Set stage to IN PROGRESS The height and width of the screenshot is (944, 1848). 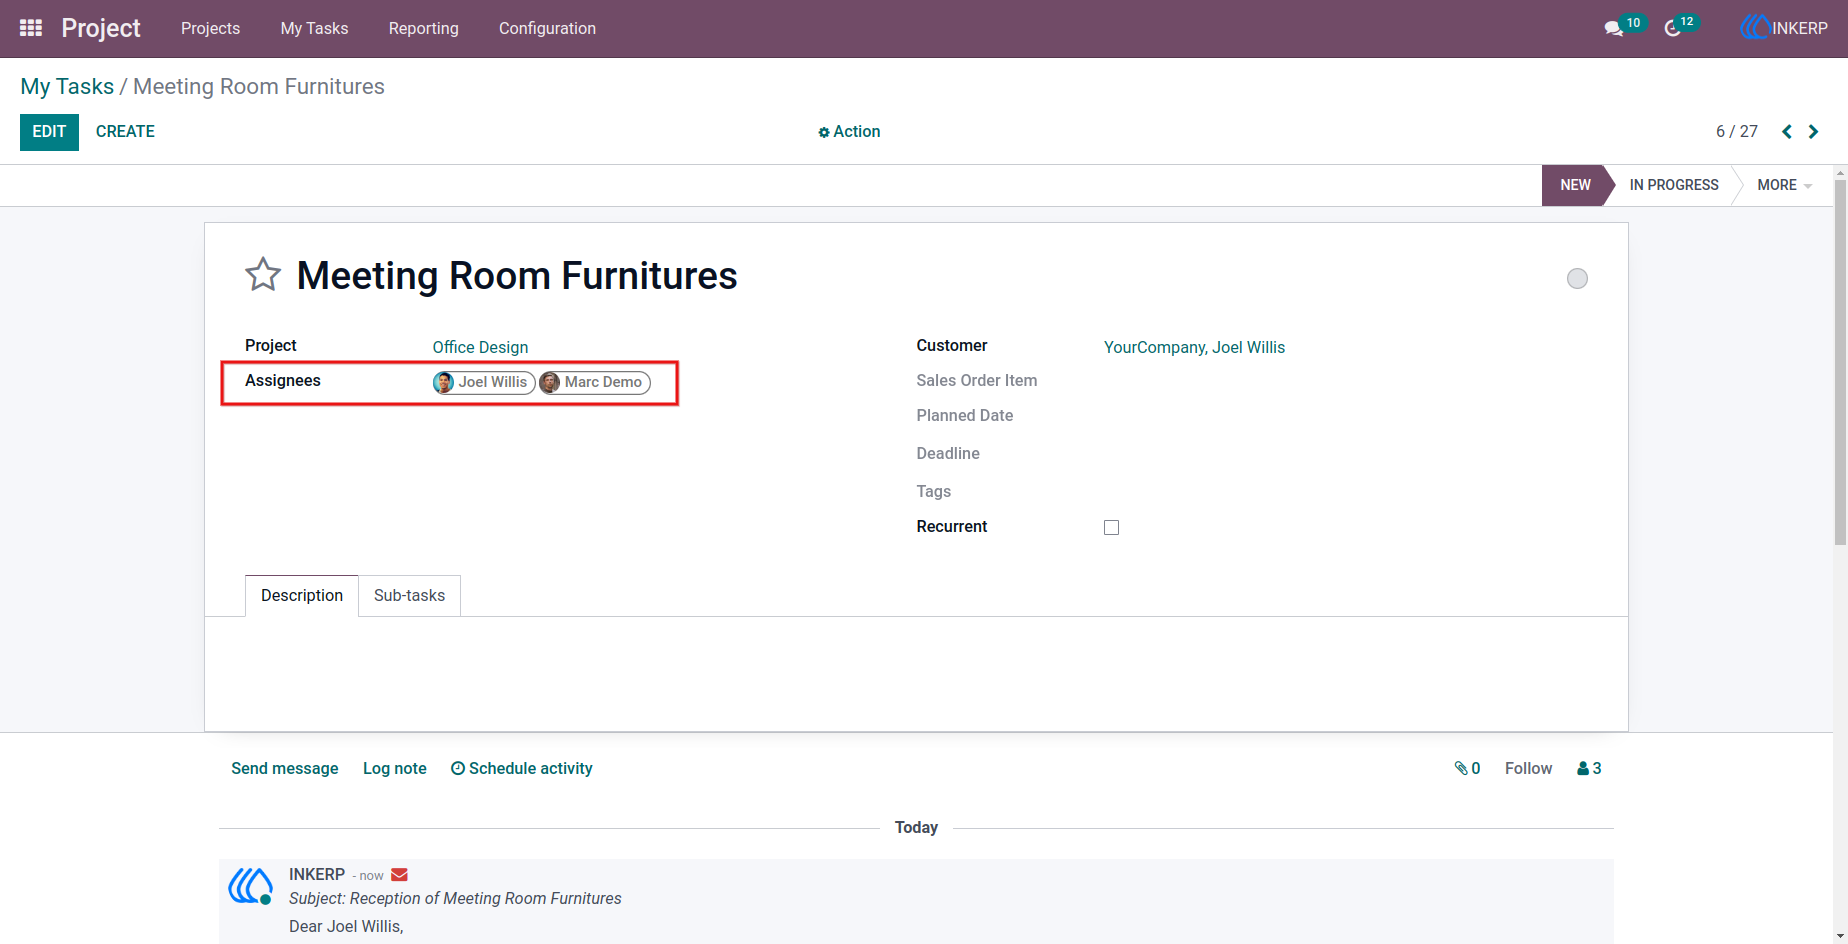[x=1673, y=185]
